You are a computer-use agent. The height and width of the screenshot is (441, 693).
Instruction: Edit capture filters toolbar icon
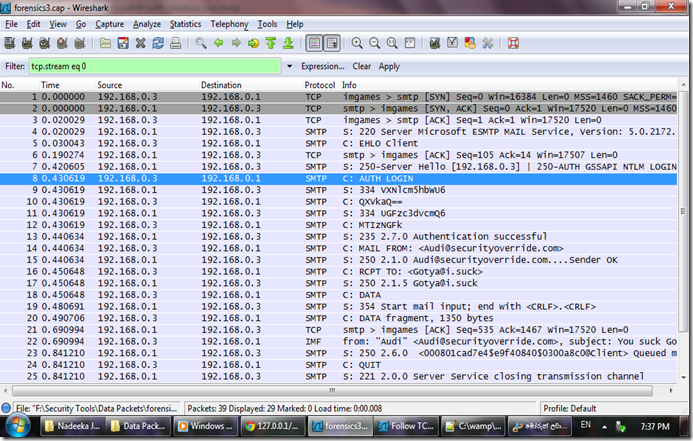point(435,43)
